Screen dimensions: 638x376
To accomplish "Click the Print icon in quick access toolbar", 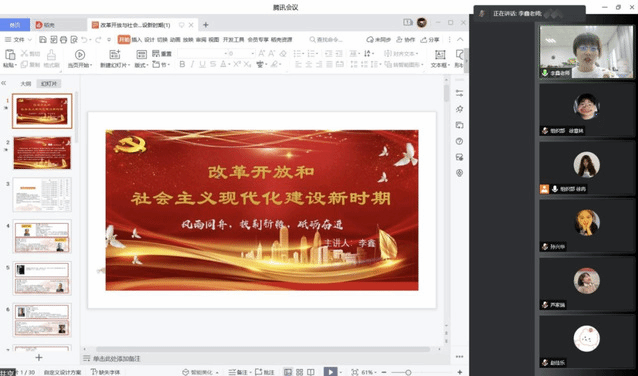I will point(63,39).
